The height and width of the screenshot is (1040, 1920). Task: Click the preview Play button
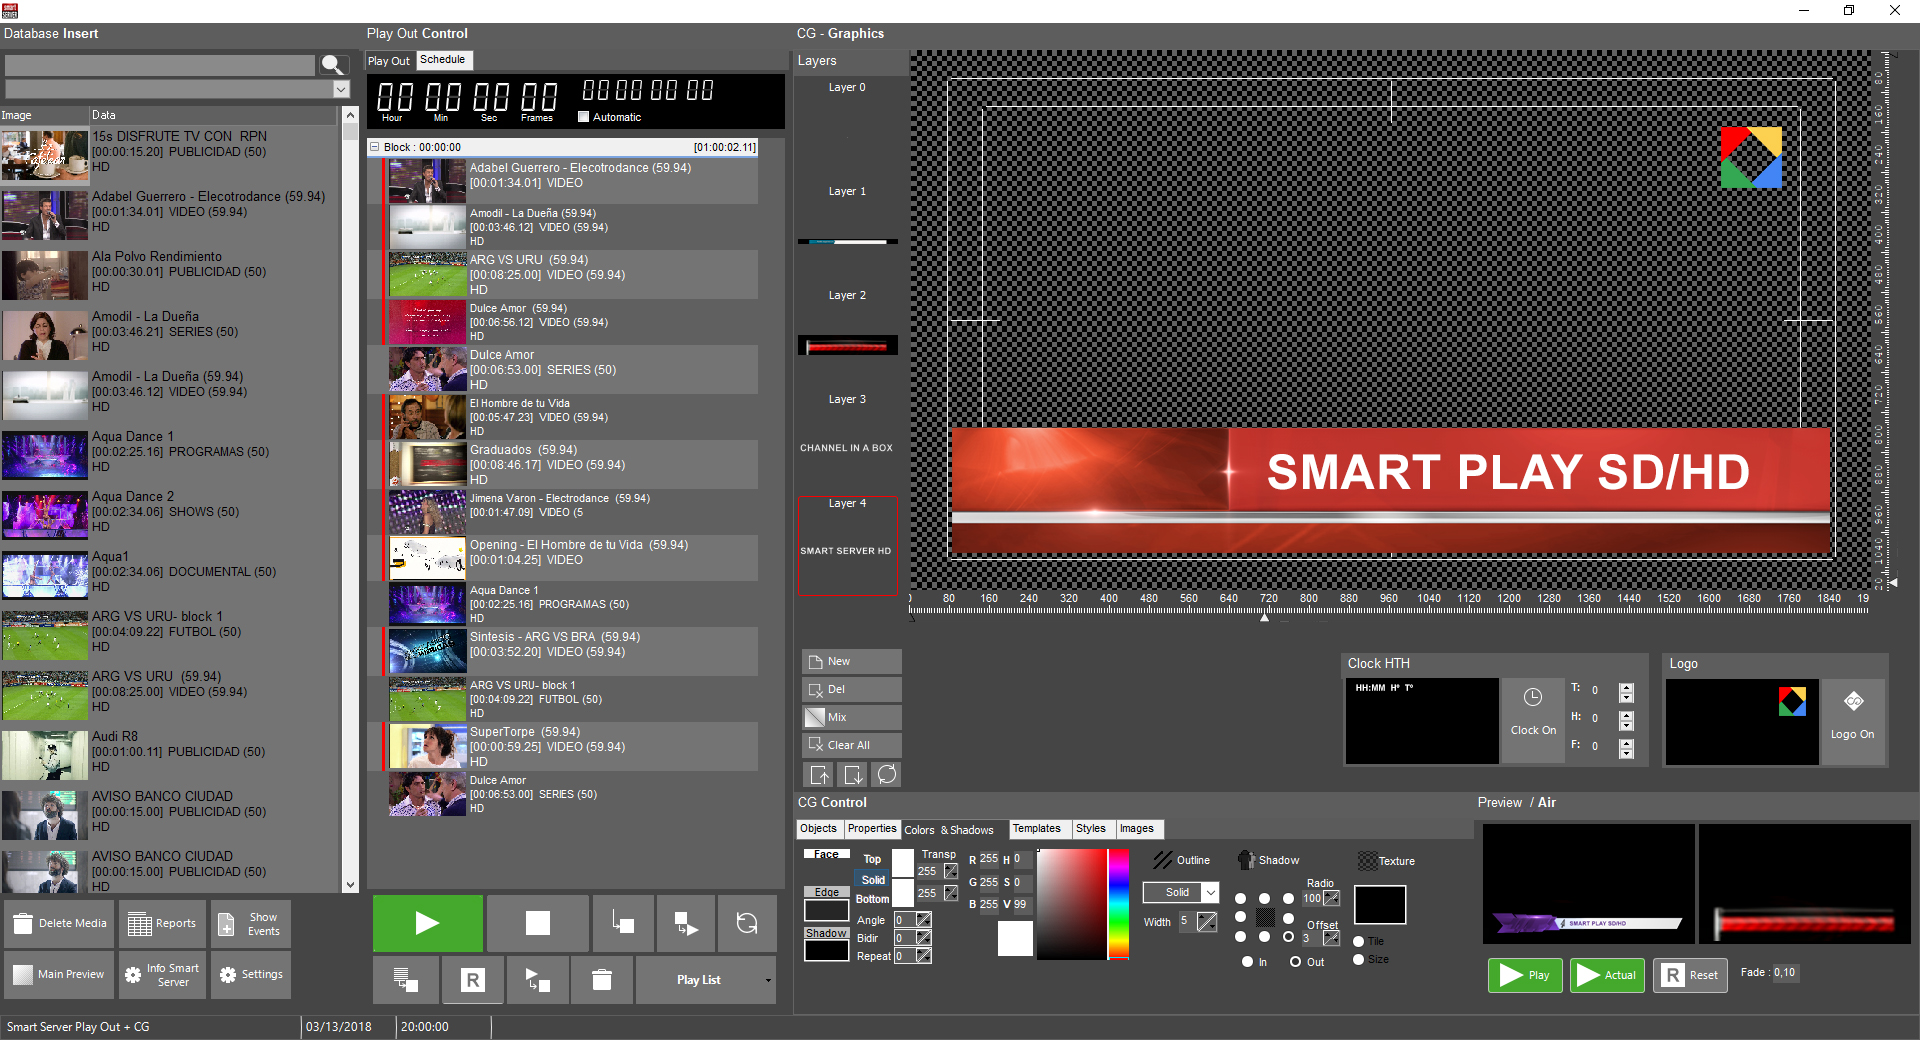(1525, 975)
